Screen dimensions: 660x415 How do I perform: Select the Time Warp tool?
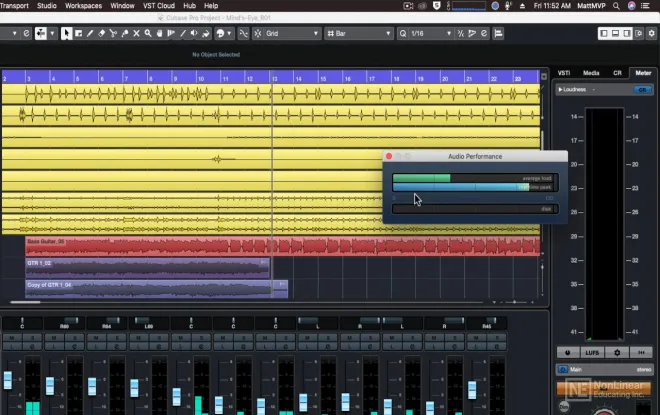point(171,33)
